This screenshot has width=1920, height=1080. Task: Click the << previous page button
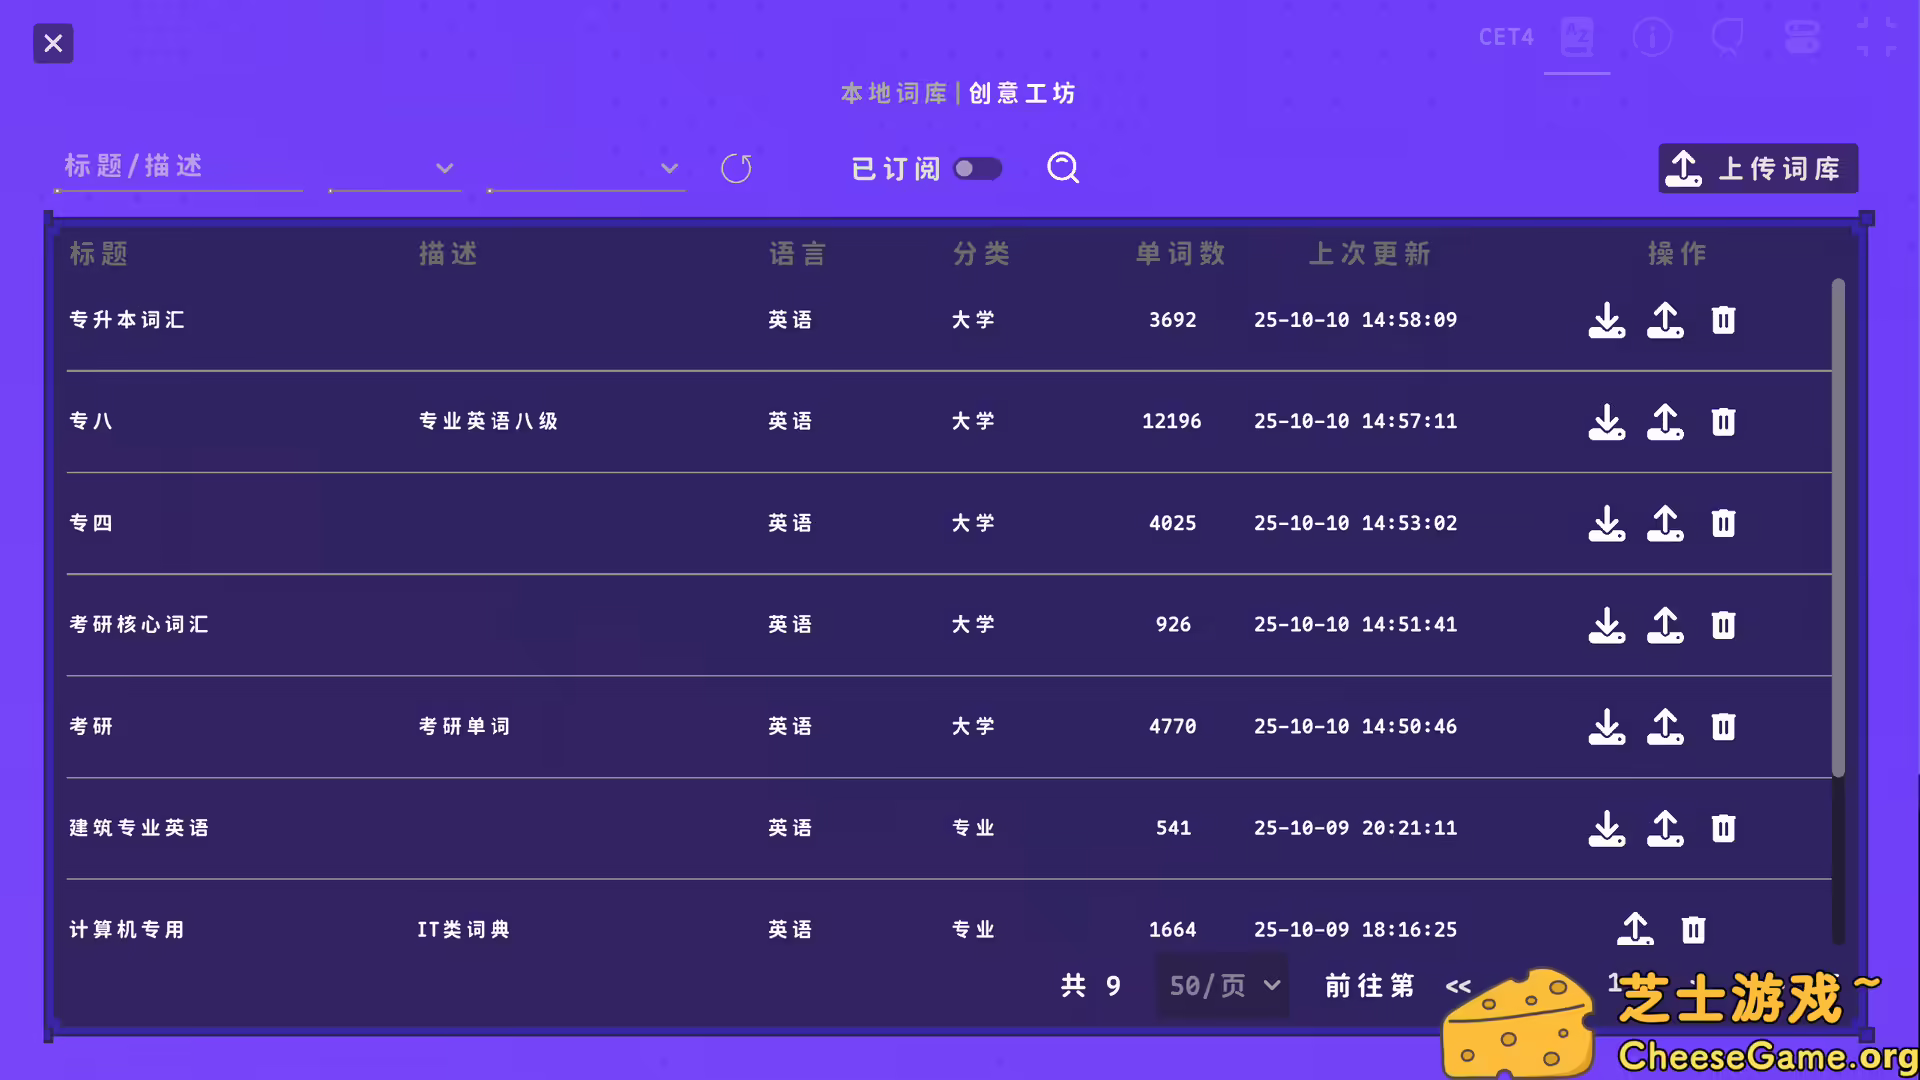tap(1458, 985)
